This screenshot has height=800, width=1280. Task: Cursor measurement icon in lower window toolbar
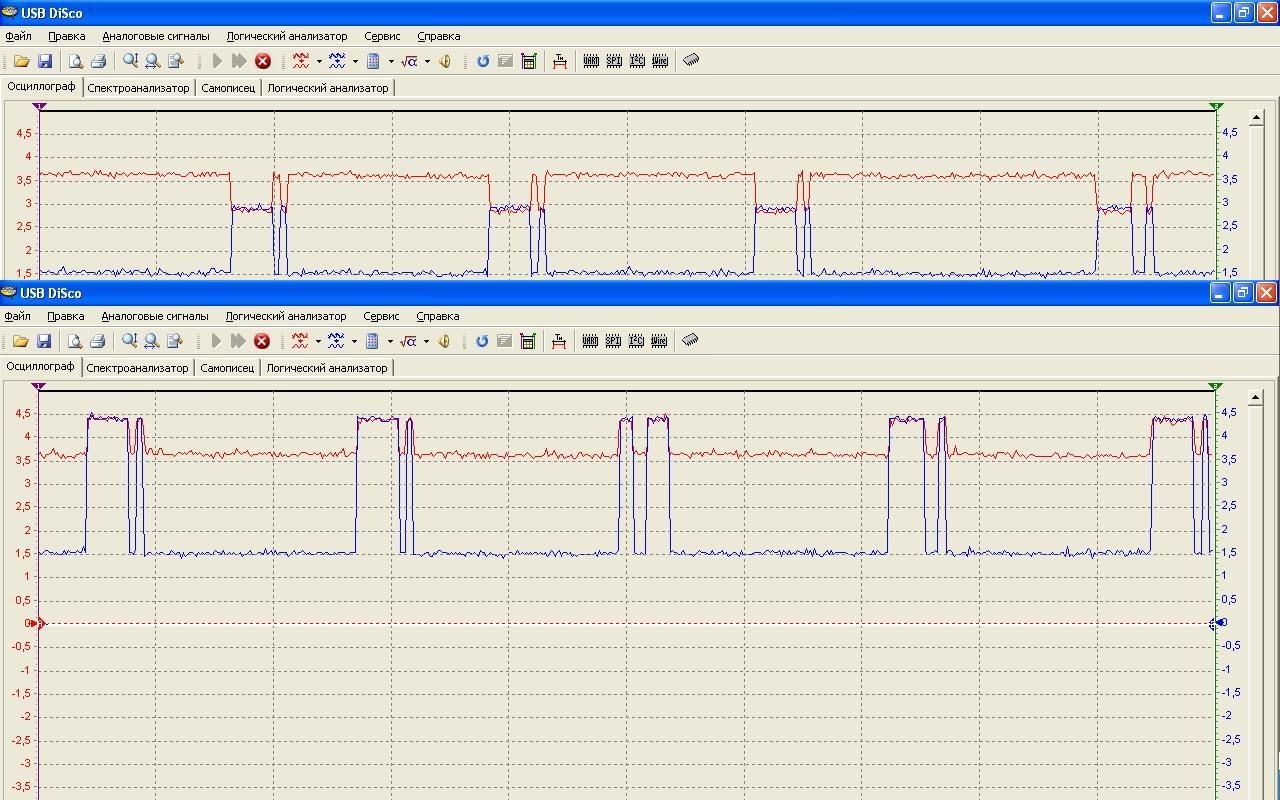(559, 341)
